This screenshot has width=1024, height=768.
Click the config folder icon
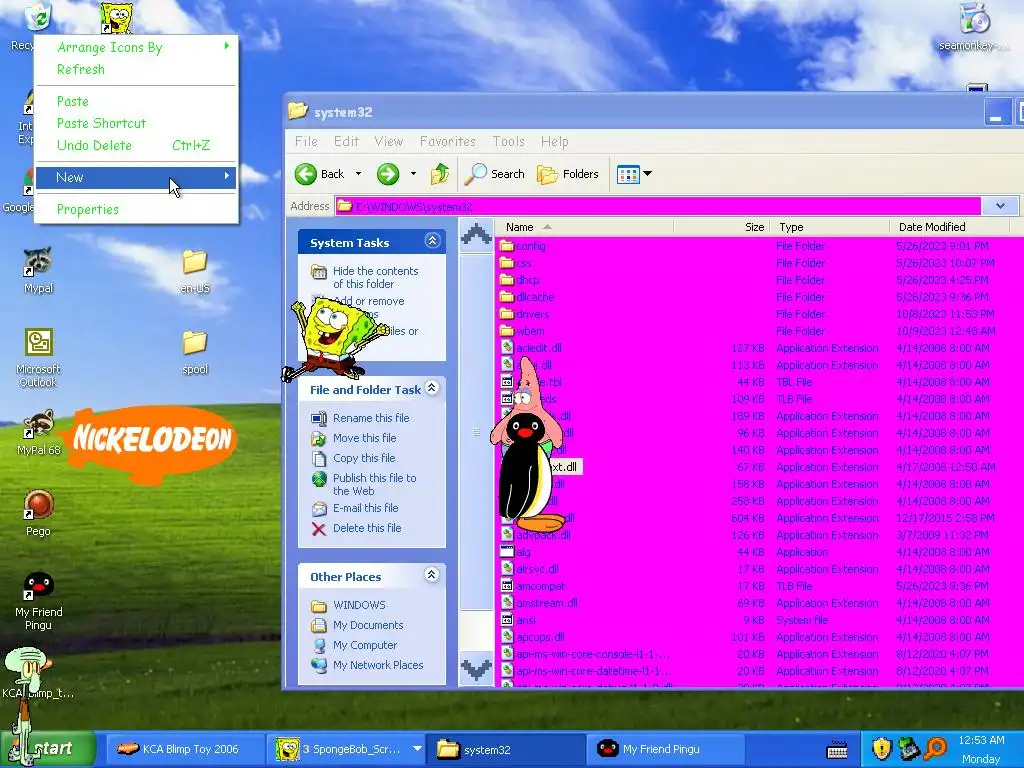pyautogui.click(x=507, y=246)
